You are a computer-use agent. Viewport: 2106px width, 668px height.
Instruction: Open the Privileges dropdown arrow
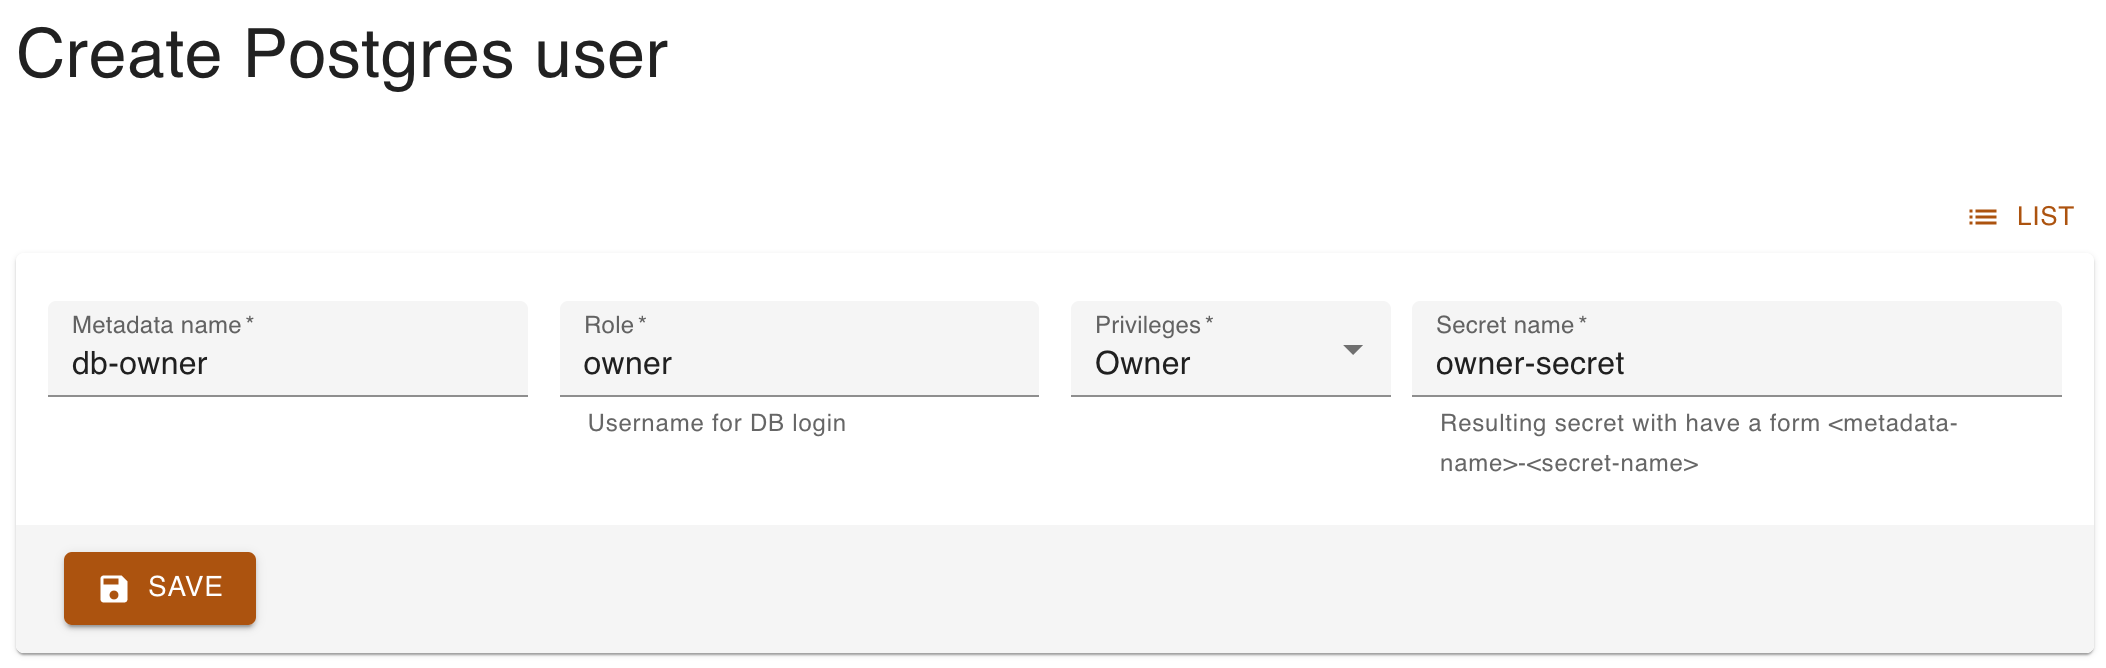click(x=1355, y=349)
